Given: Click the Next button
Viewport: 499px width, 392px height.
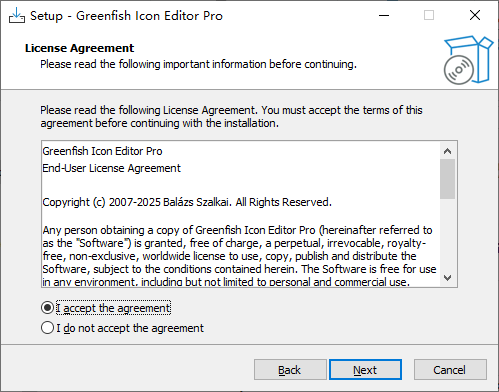Looking at the screenshot, I should click(365, 370).
